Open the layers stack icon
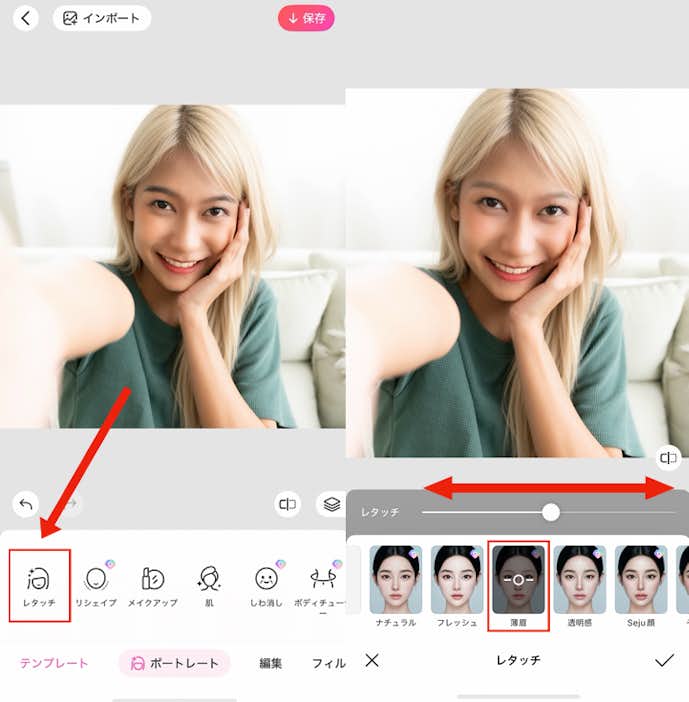Screen dimensions: 689x702 pos(331,505)
